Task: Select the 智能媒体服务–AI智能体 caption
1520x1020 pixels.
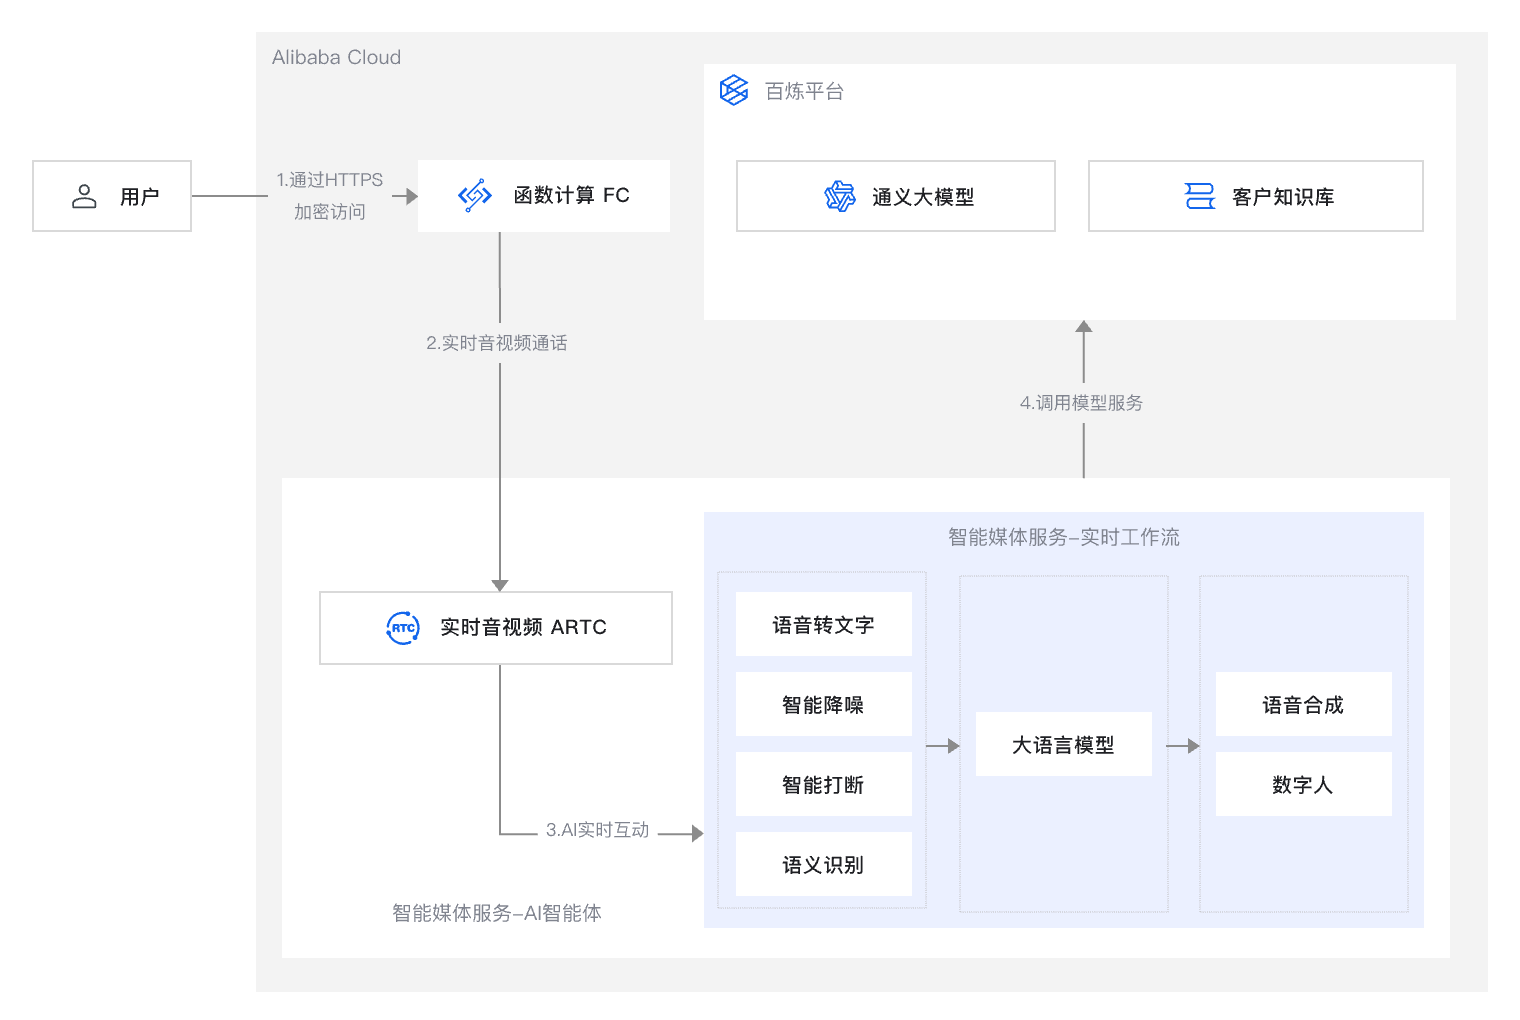Action: [497, 913]
